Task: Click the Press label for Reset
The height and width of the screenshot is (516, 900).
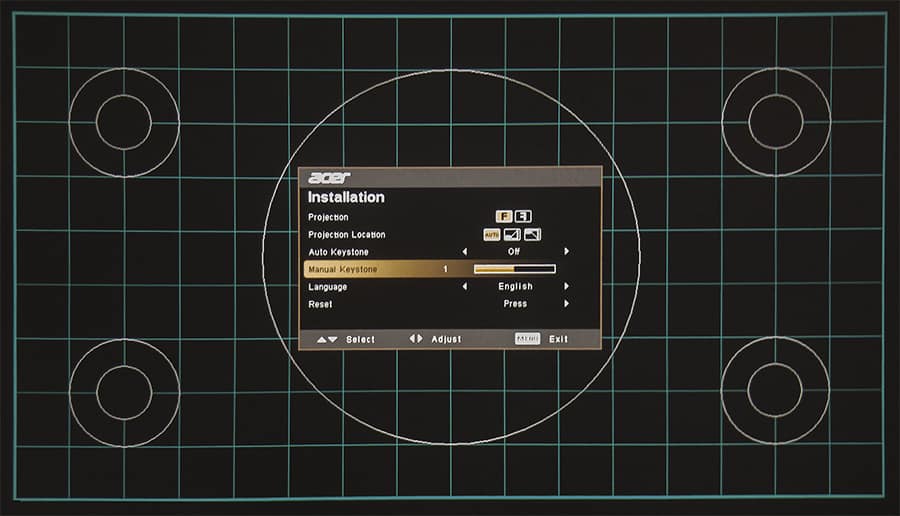Action: [x=515, y=304]
